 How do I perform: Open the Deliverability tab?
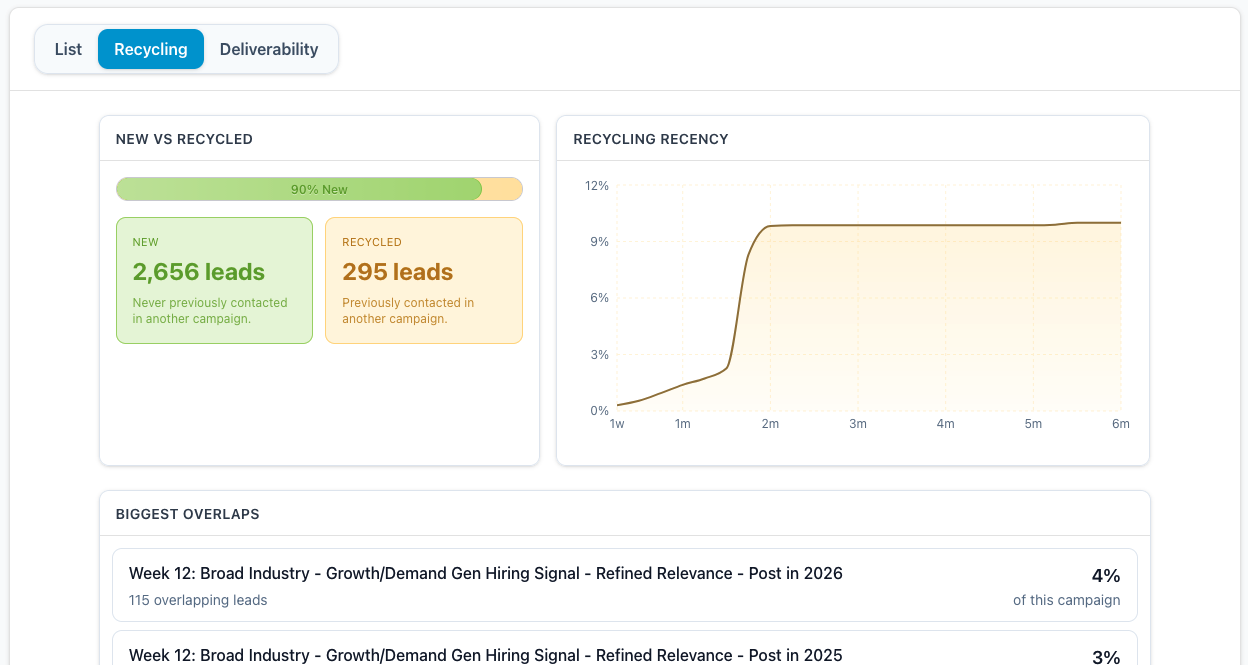click(x=269, y=49)
